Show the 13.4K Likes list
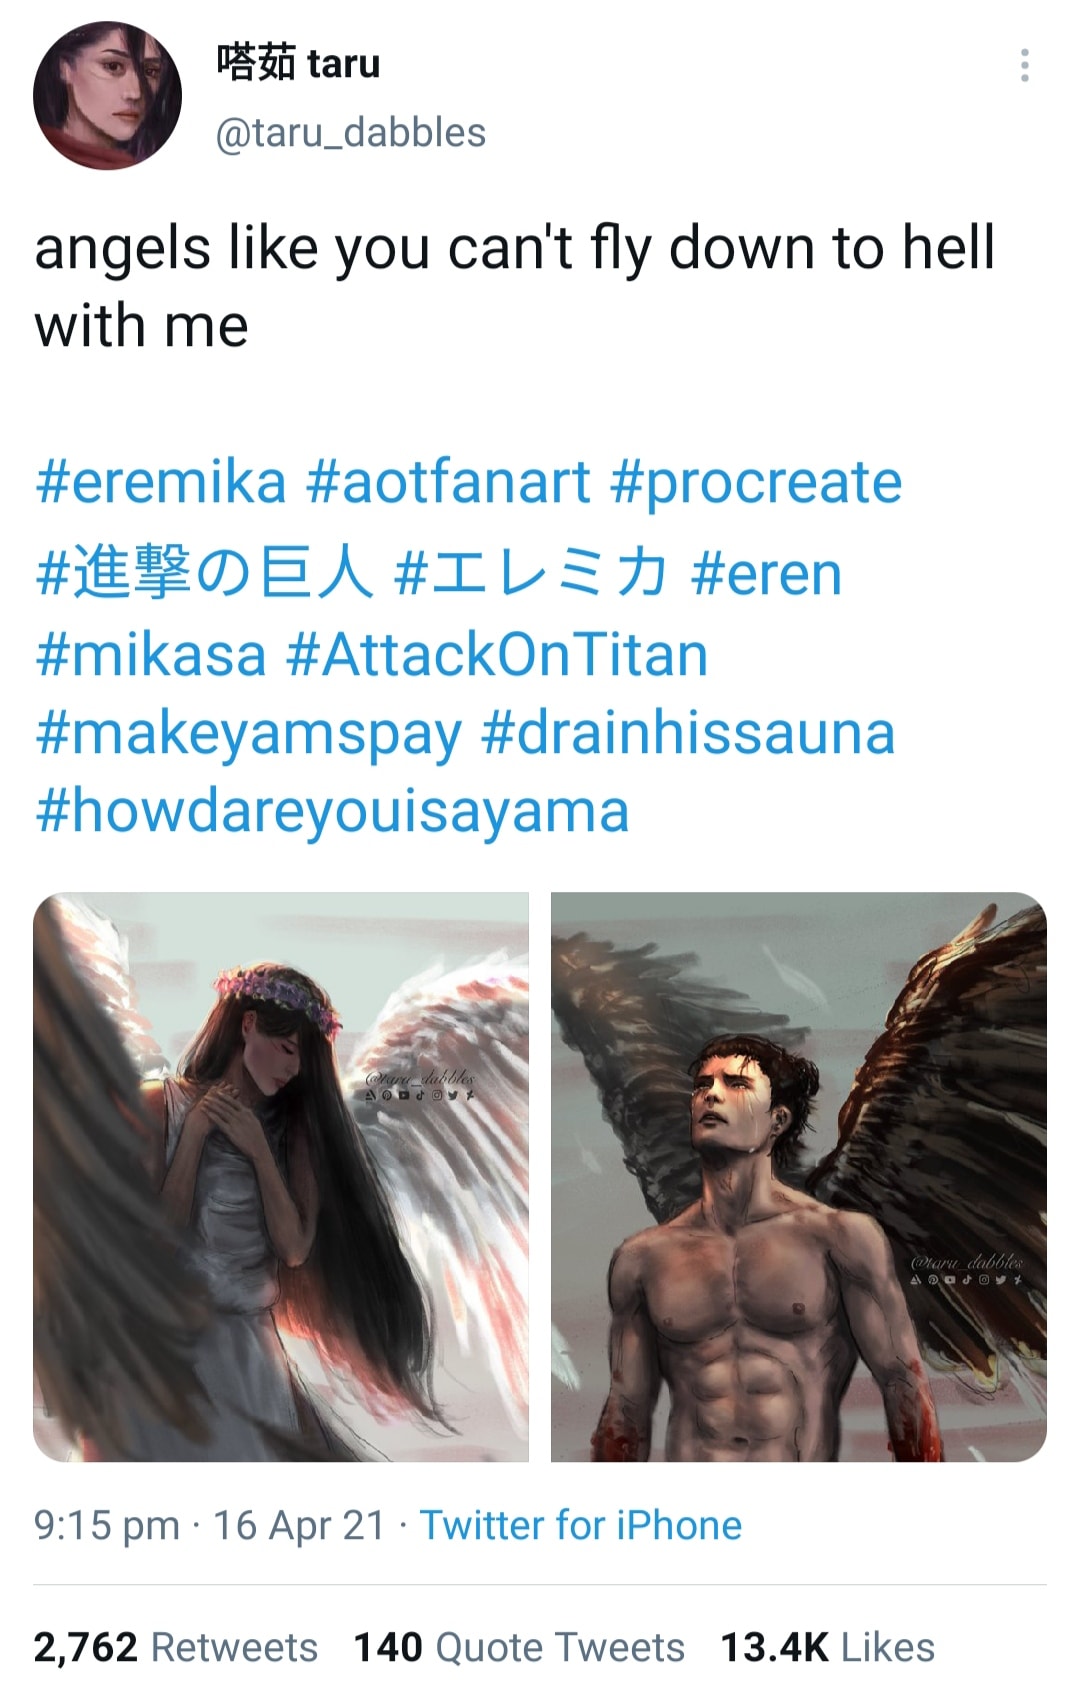The width and height of the screenshot is (1080, 1692). (828, 1647)
